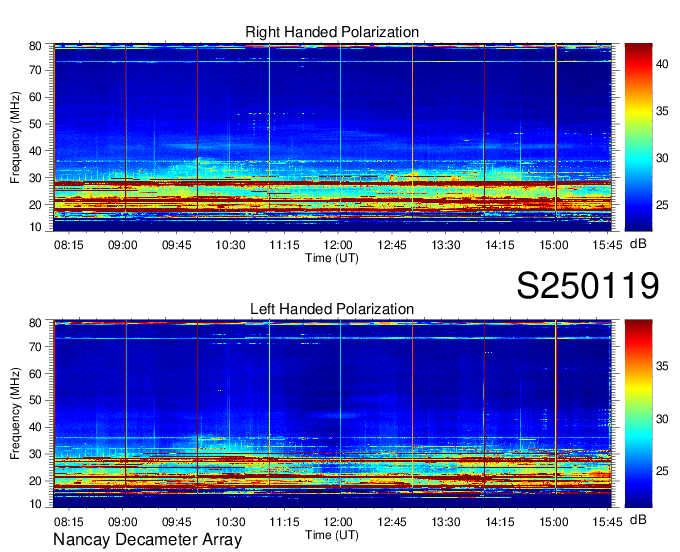
Task: Click the 12:00 tick label on top plot
Action: pyautogui.click(x=338, y=245)
